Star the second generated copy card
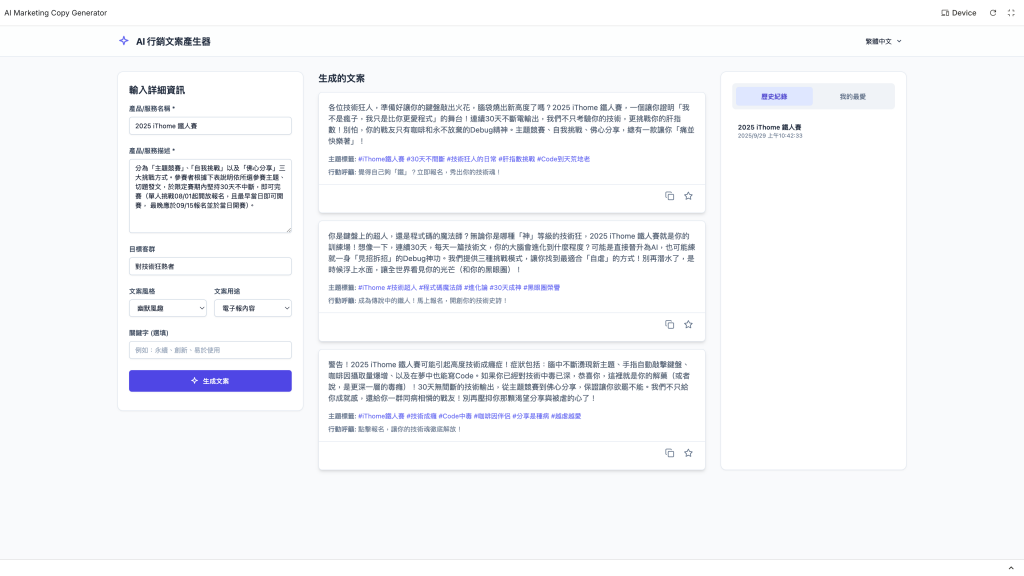Screen dimensions: 1024x576 coord(688,325)
